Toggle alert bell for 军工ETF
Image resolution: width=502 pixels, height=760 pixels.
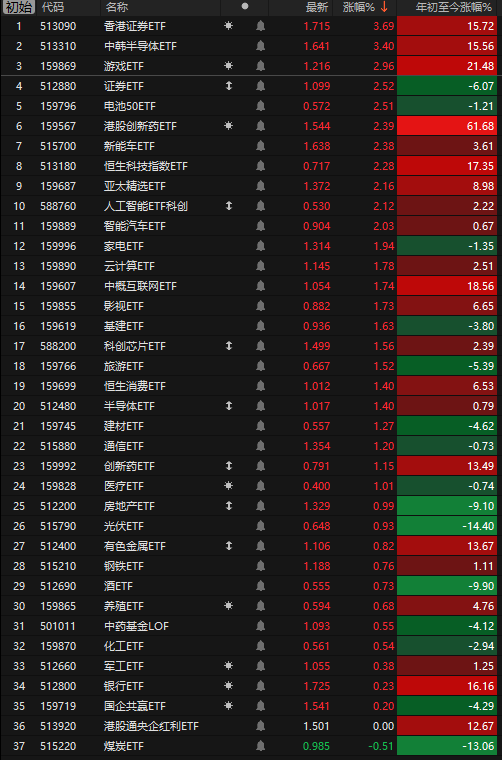(261, 666)
